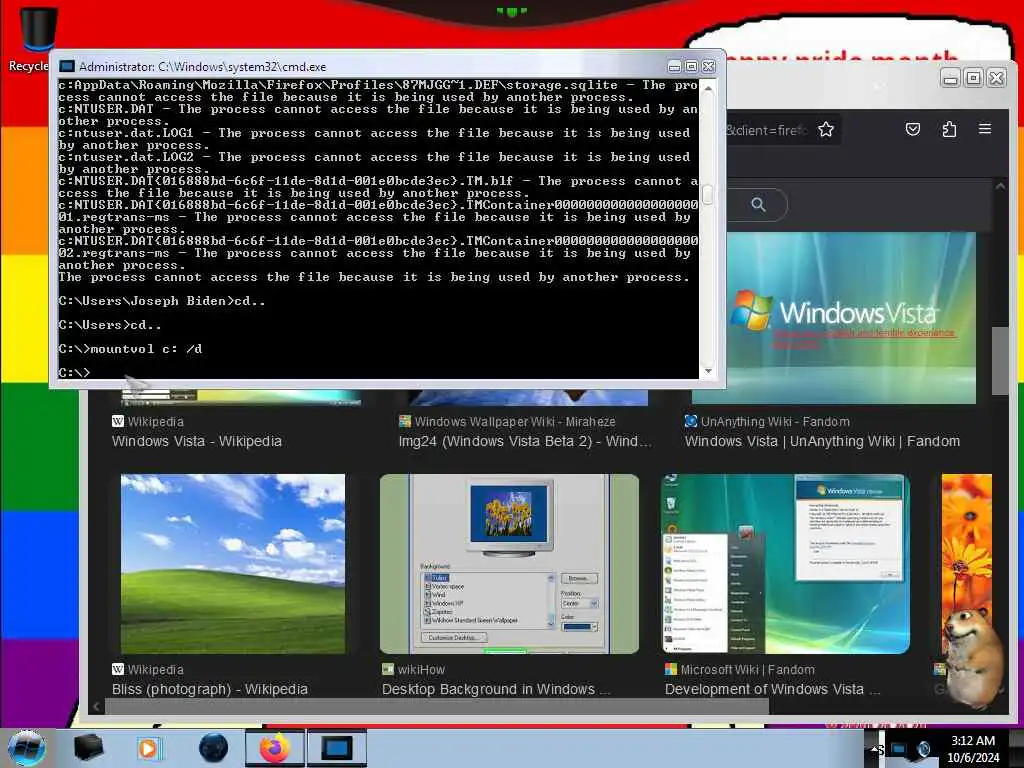Bookmark this page with the star icon
Image resolution: width=1024 pixels, height=768 pixels.
826,129
